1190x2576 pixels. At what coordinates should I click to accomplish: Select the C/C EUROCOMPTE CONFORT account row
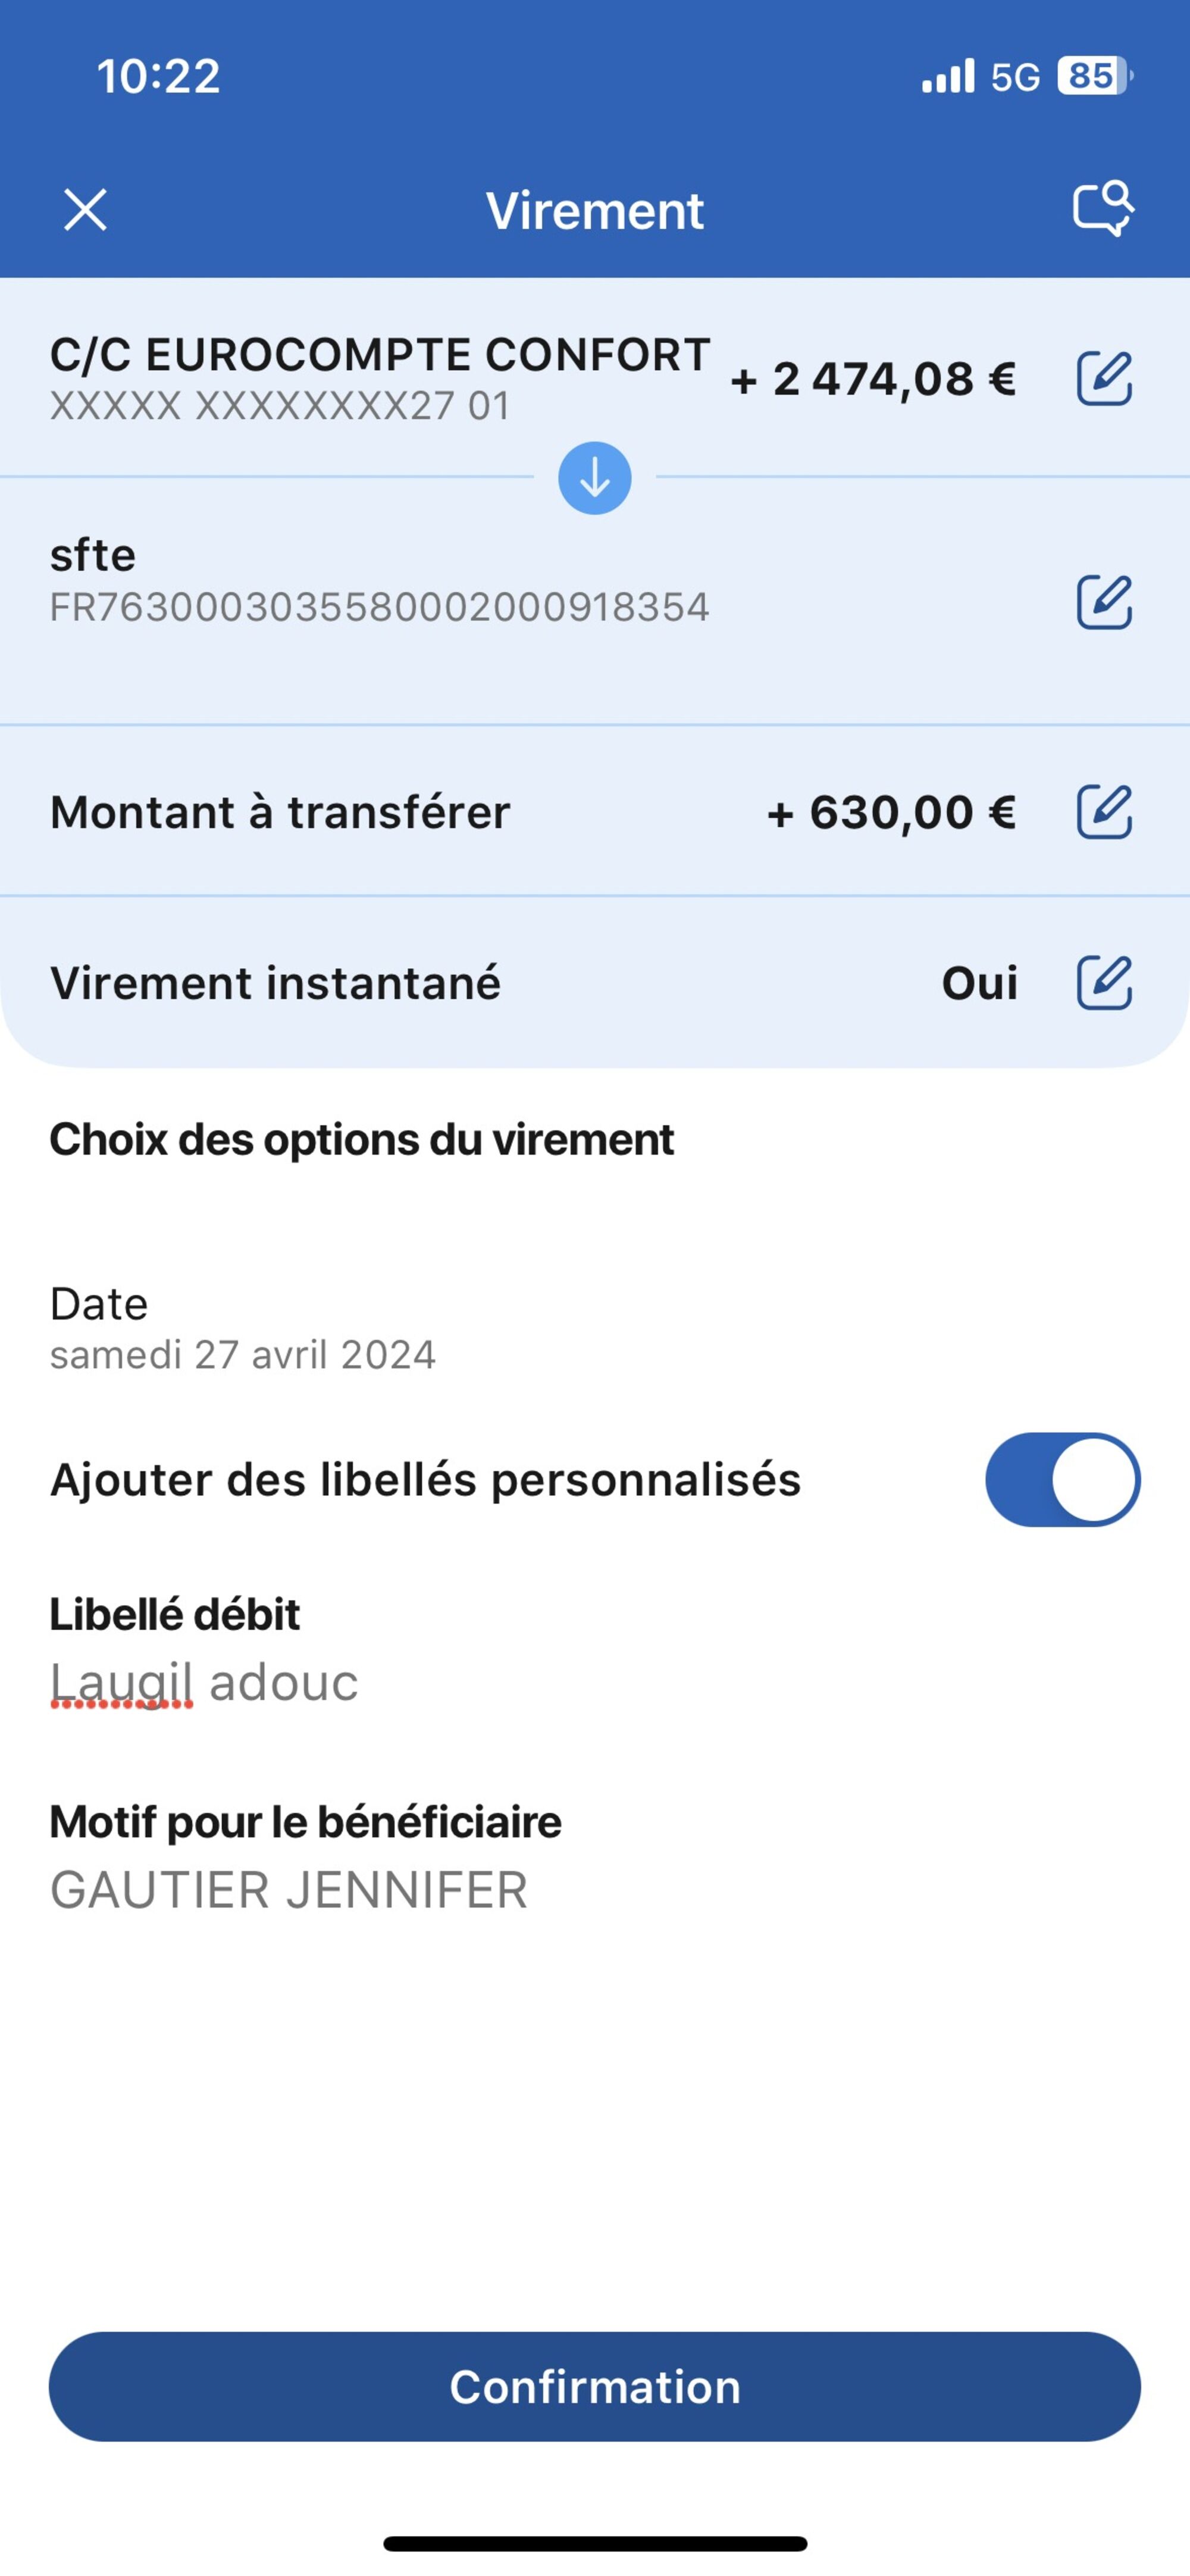(x=380, y=378)
